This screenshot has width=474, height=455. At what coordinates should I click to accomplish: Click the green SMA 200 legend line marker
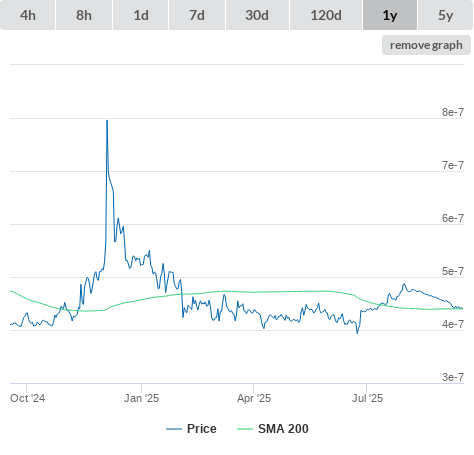pos(245,429)
